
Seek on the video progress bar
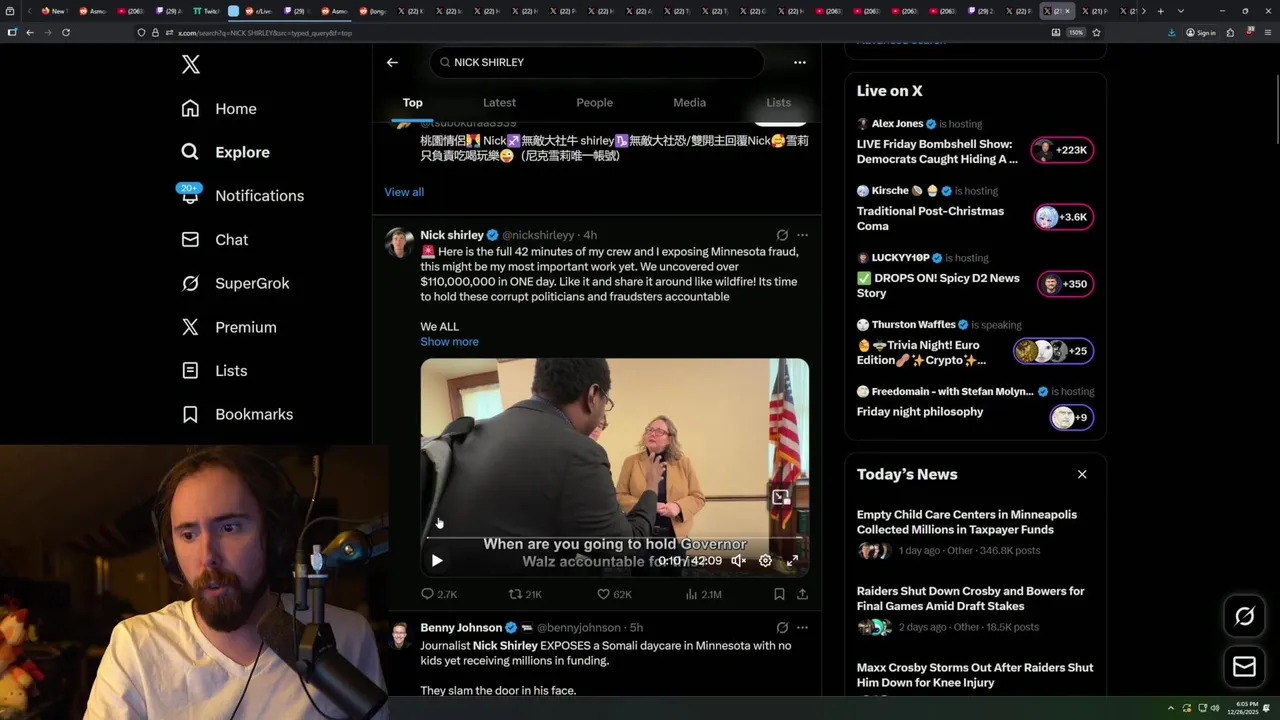pos(614,538)
